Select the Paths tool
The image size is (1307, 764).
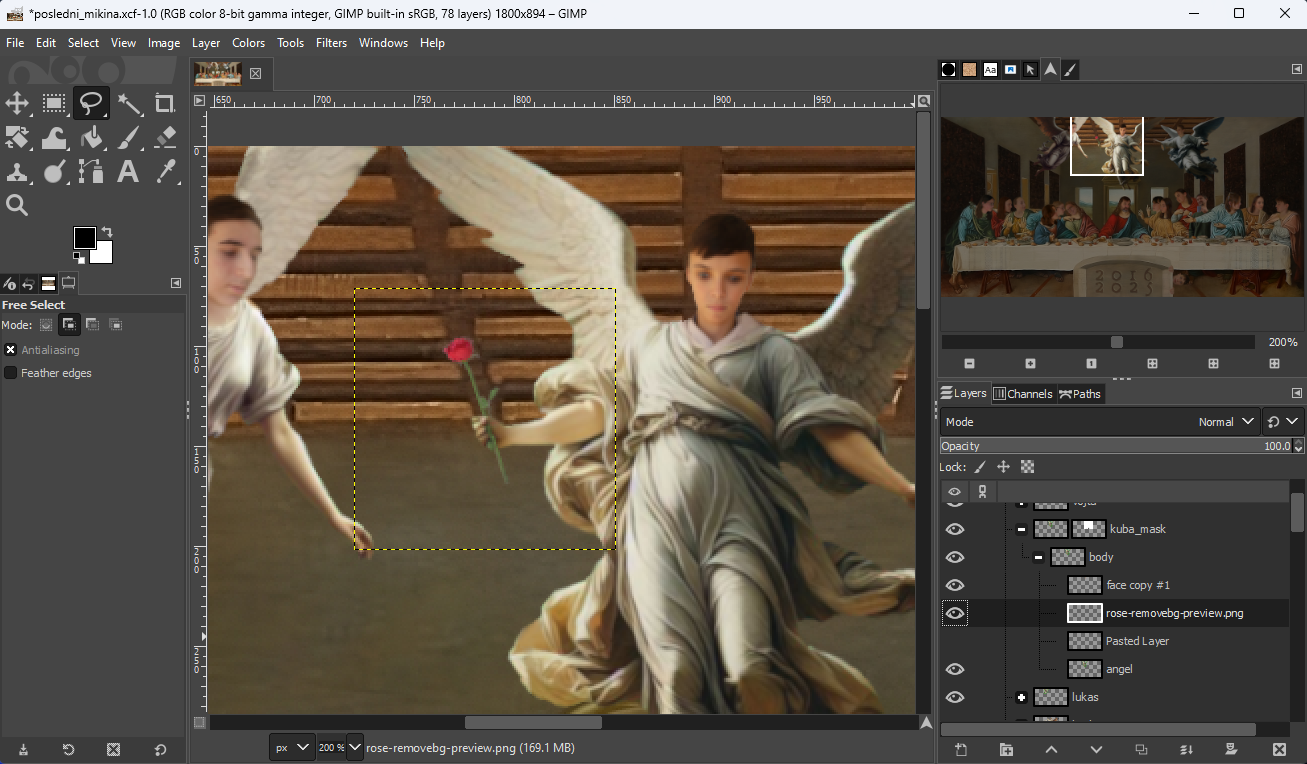click(91, 171)
